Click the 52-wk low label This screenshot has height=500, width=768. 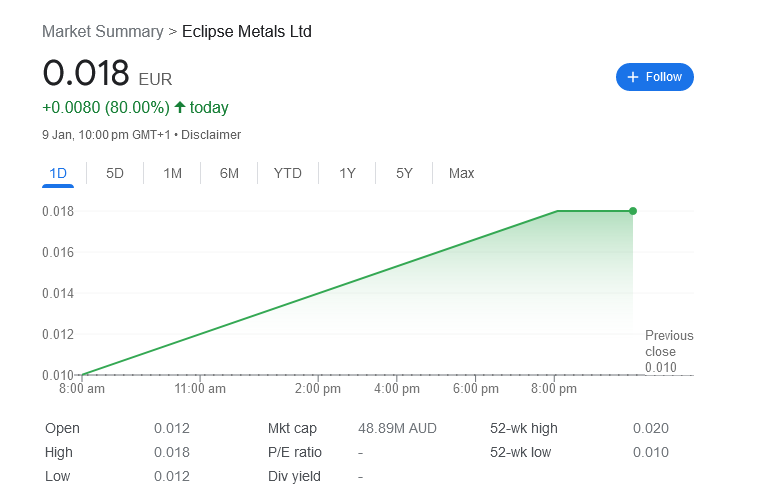pyautogui.click(x=521, y=452)
